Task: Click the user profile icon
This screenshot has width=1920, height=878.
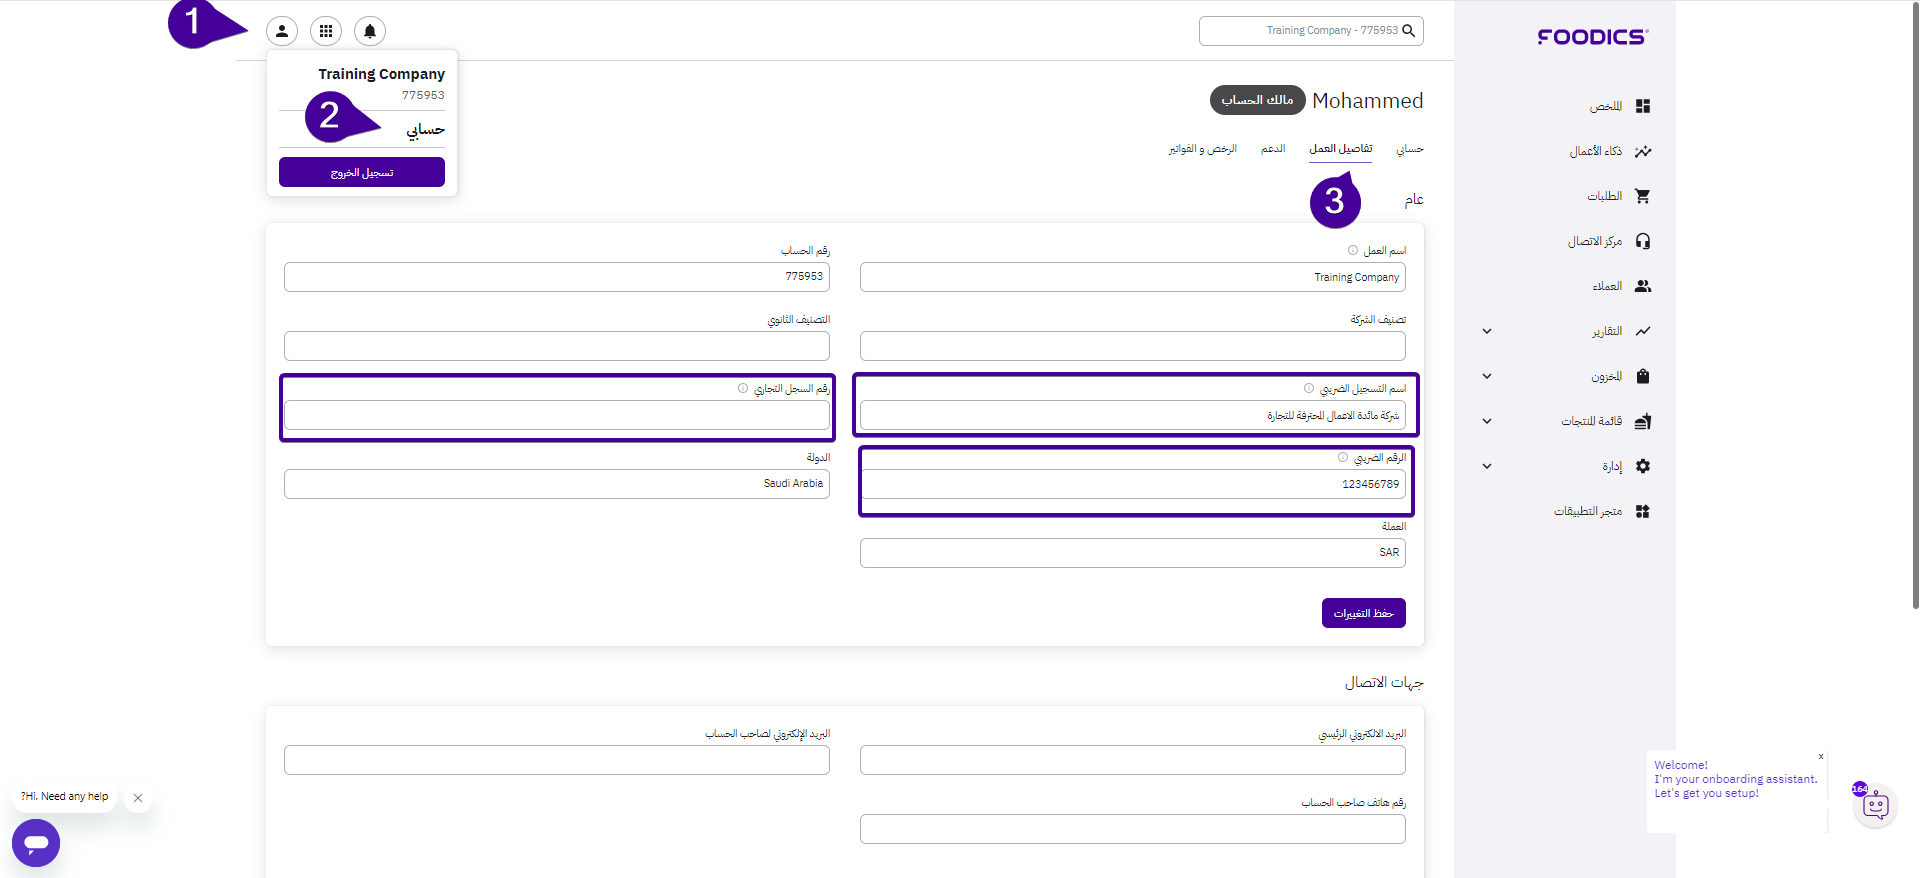Action: pyautogui.click(x=282, y=31)
